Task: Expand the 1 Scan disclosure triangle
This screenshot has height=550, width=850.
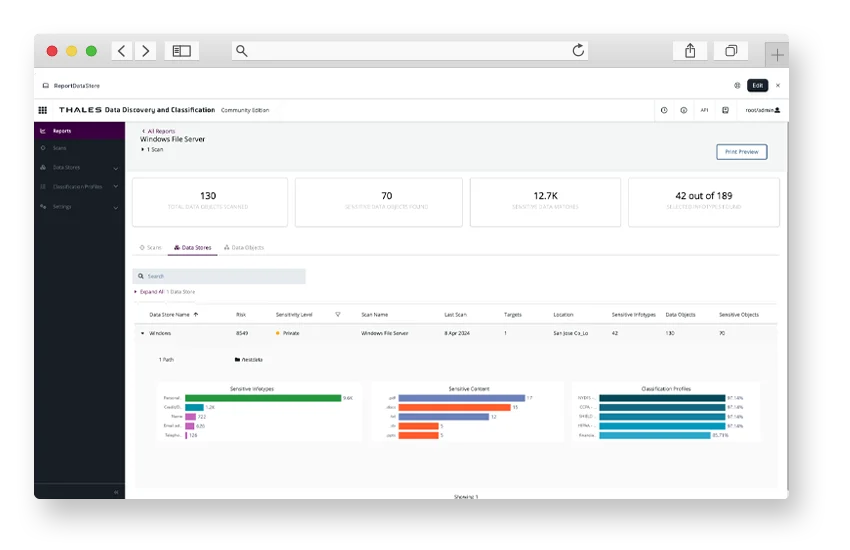Action: (143, 149)
